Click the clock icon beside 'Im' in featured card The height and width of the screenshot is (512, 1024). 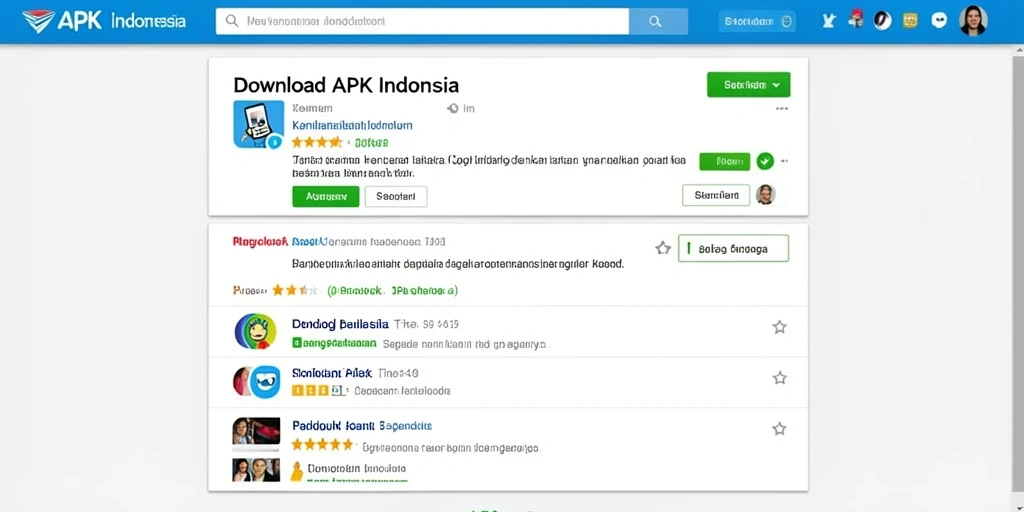point(453,108)
